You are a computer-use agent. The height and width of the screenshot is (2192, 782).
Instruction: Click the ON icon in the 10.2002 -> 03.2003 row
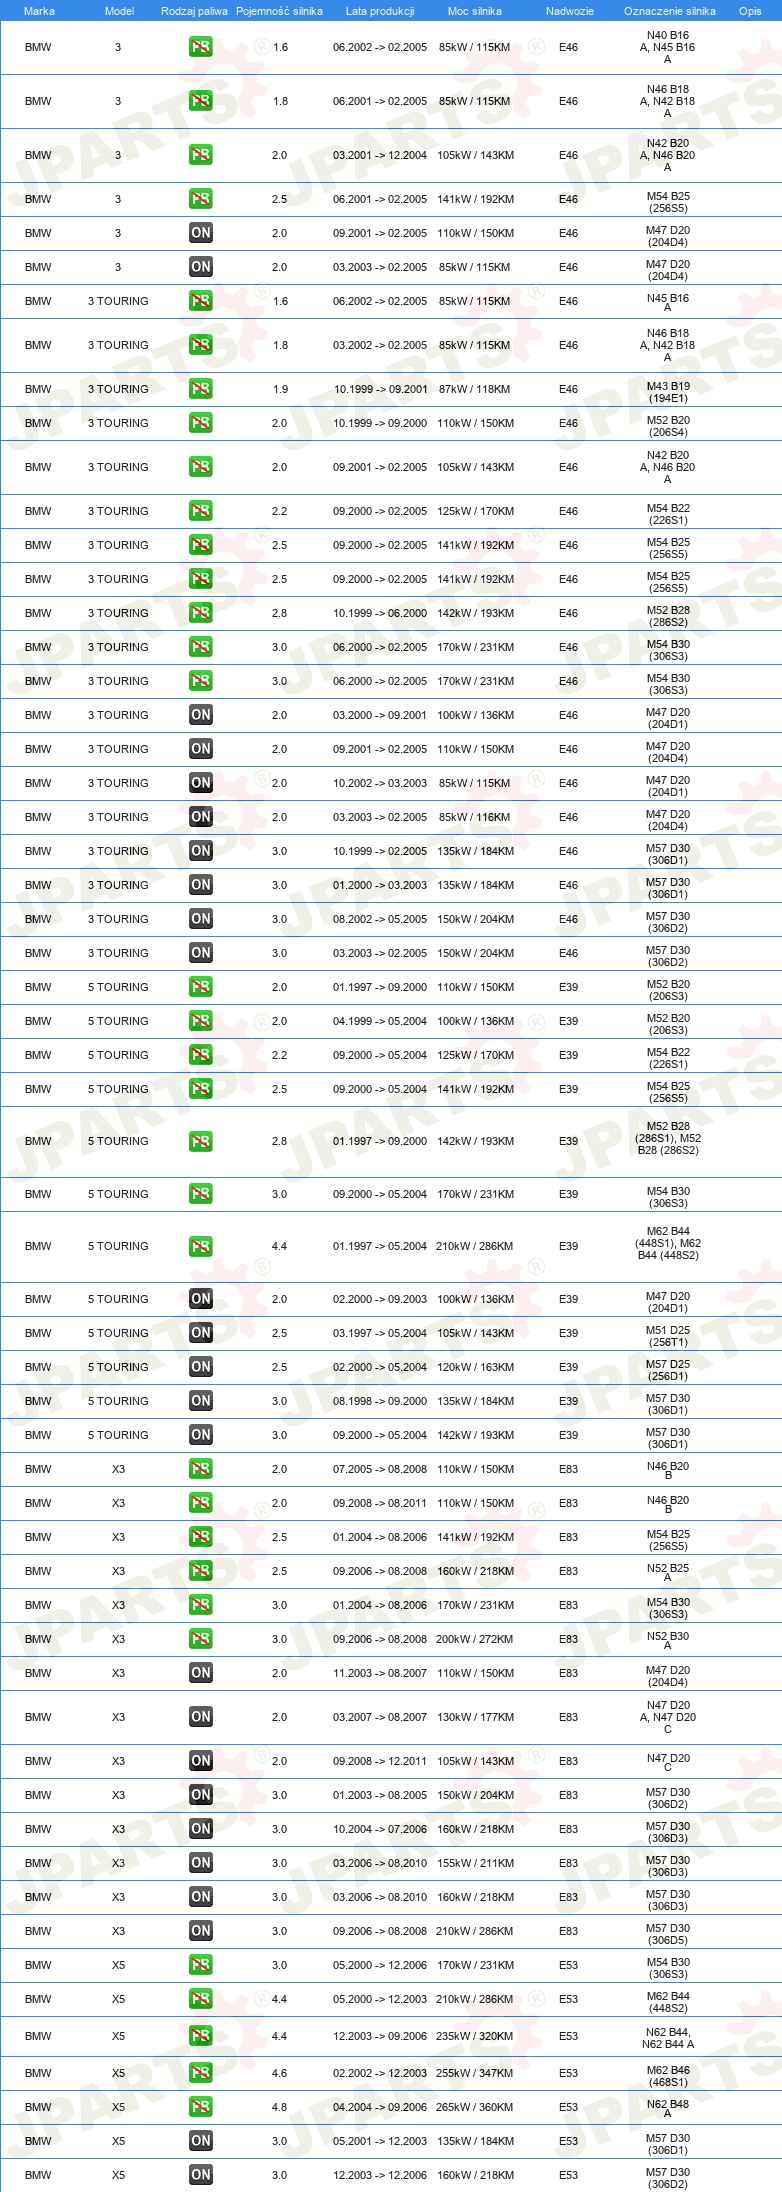click(200, 783)
